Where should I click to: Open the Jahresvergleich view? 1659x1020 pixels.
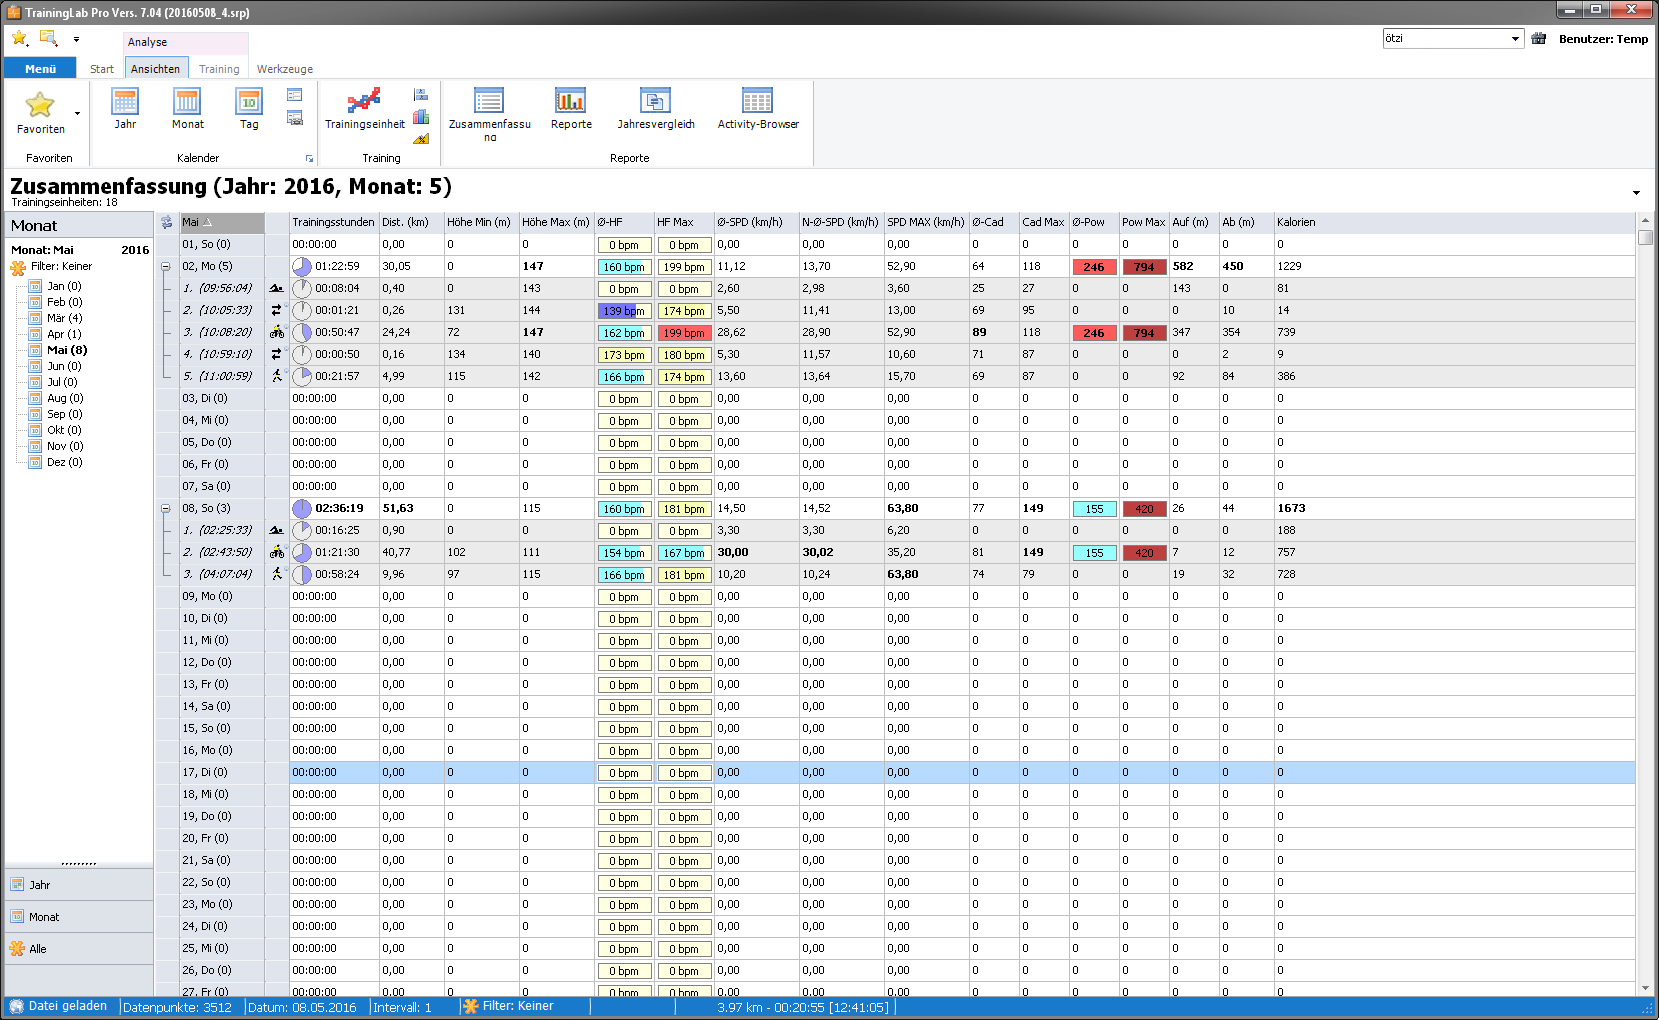656,109
